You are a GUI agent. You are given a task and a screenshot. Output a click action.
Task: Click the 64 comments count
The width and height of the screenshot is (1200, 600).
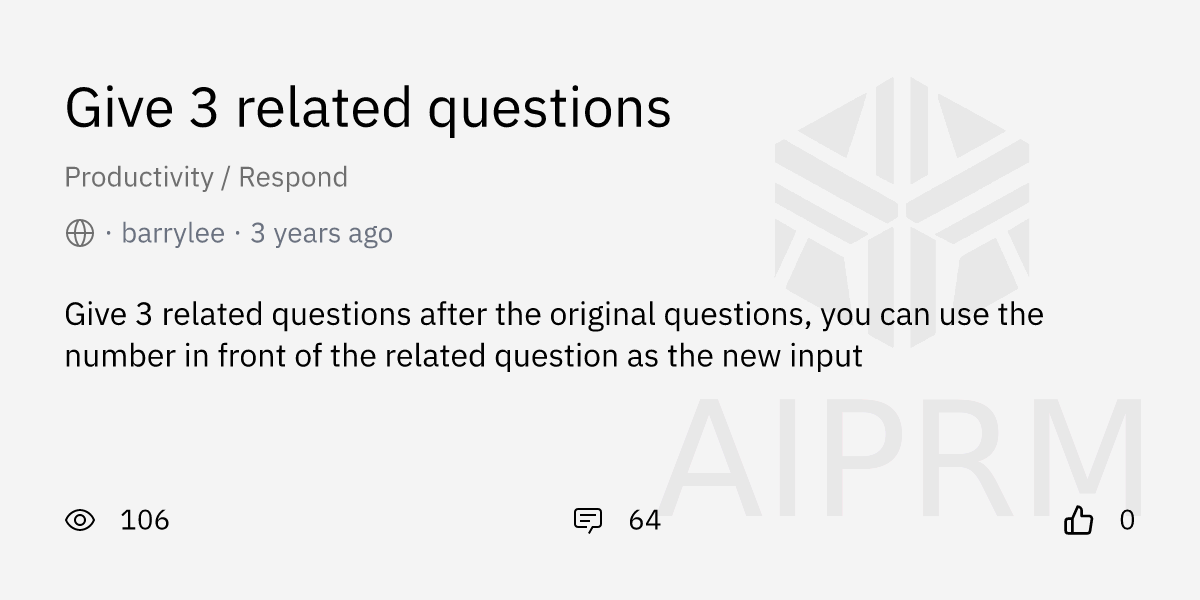point(645,520)
